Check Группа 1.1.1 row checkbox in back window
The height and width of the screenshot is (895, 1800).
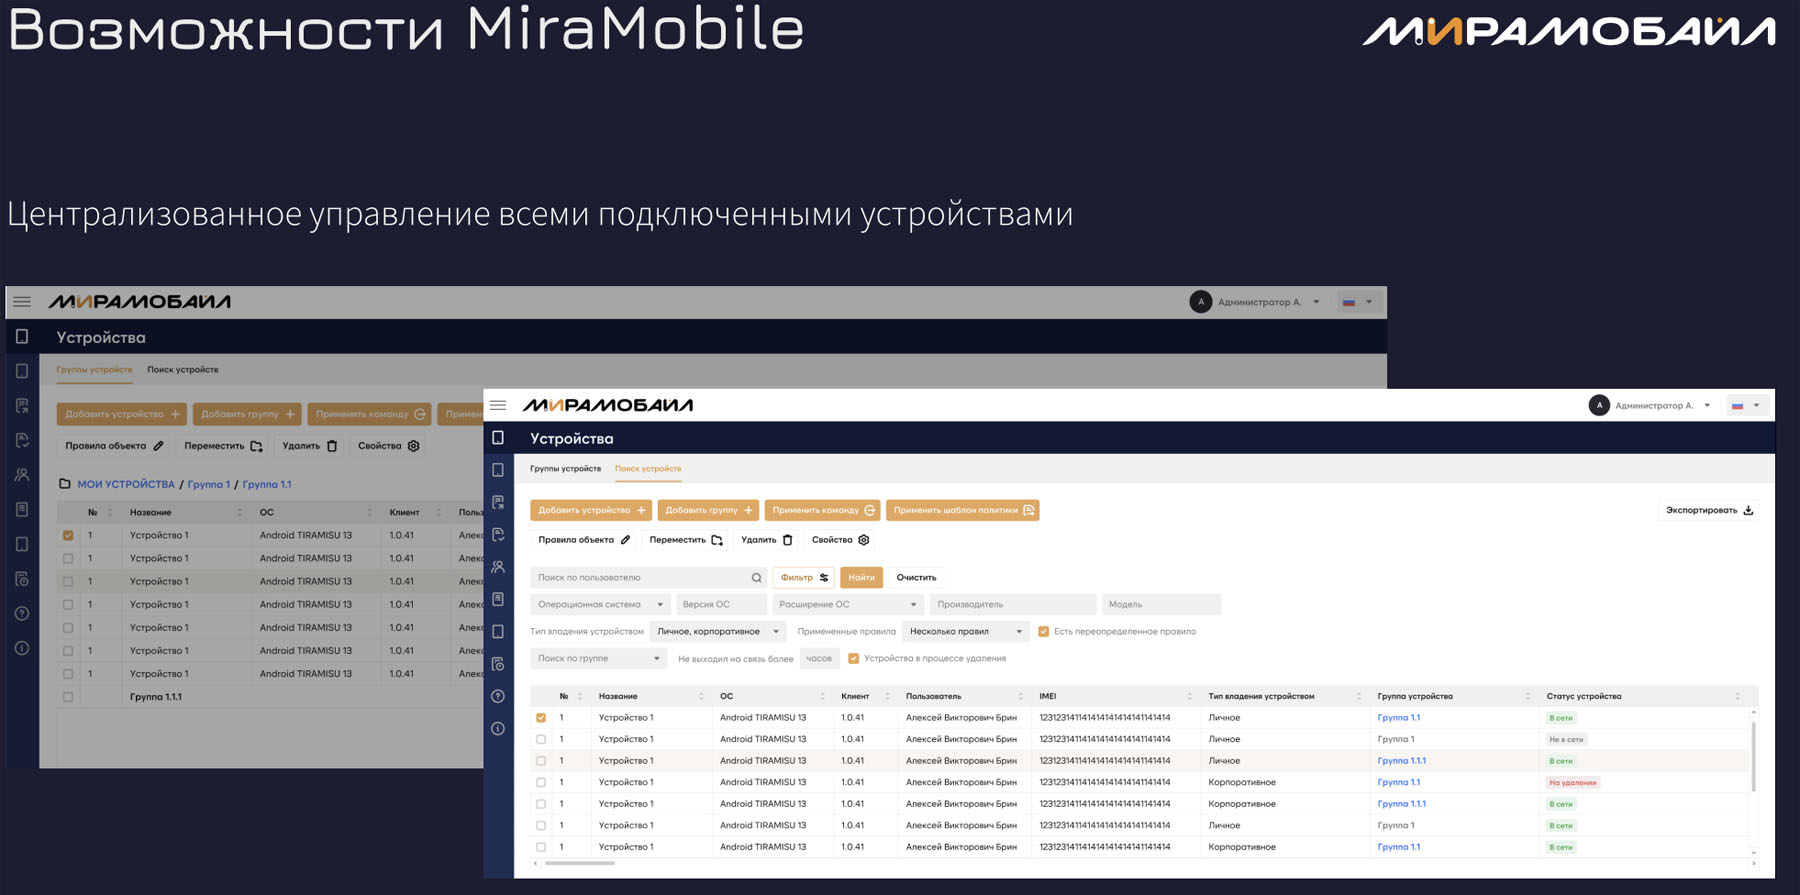pyautogui.click(x=68, y=697)
